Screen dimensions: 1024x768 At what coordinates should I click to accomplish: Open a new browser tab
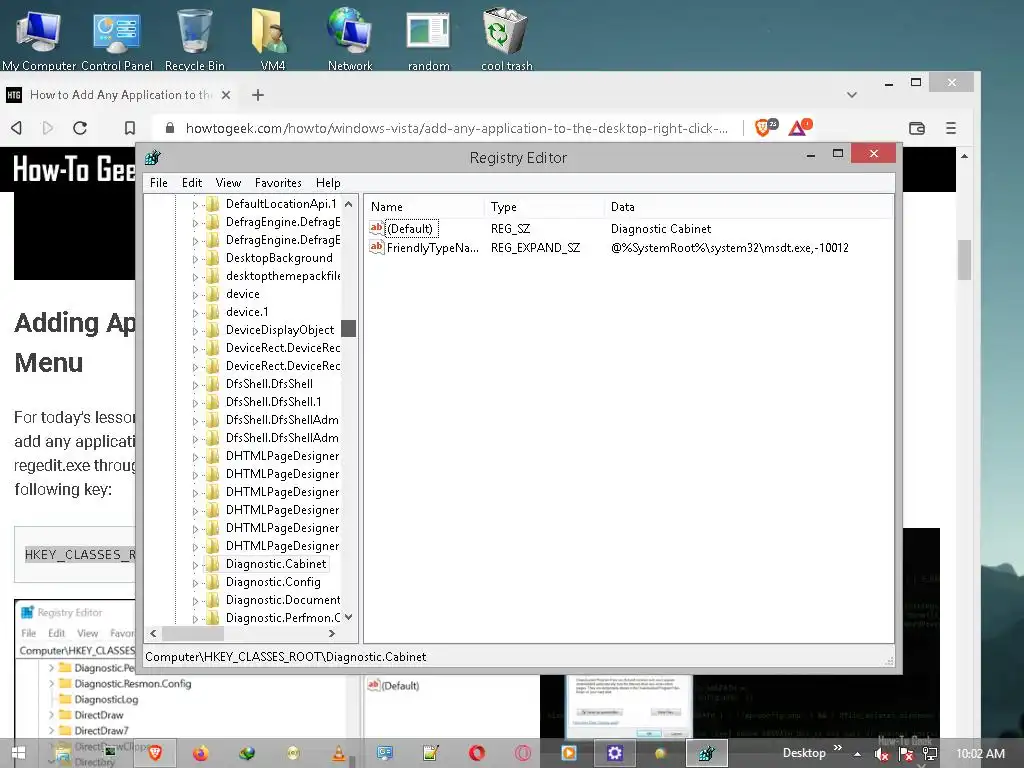pyautogui.click(x=258, y=95)
